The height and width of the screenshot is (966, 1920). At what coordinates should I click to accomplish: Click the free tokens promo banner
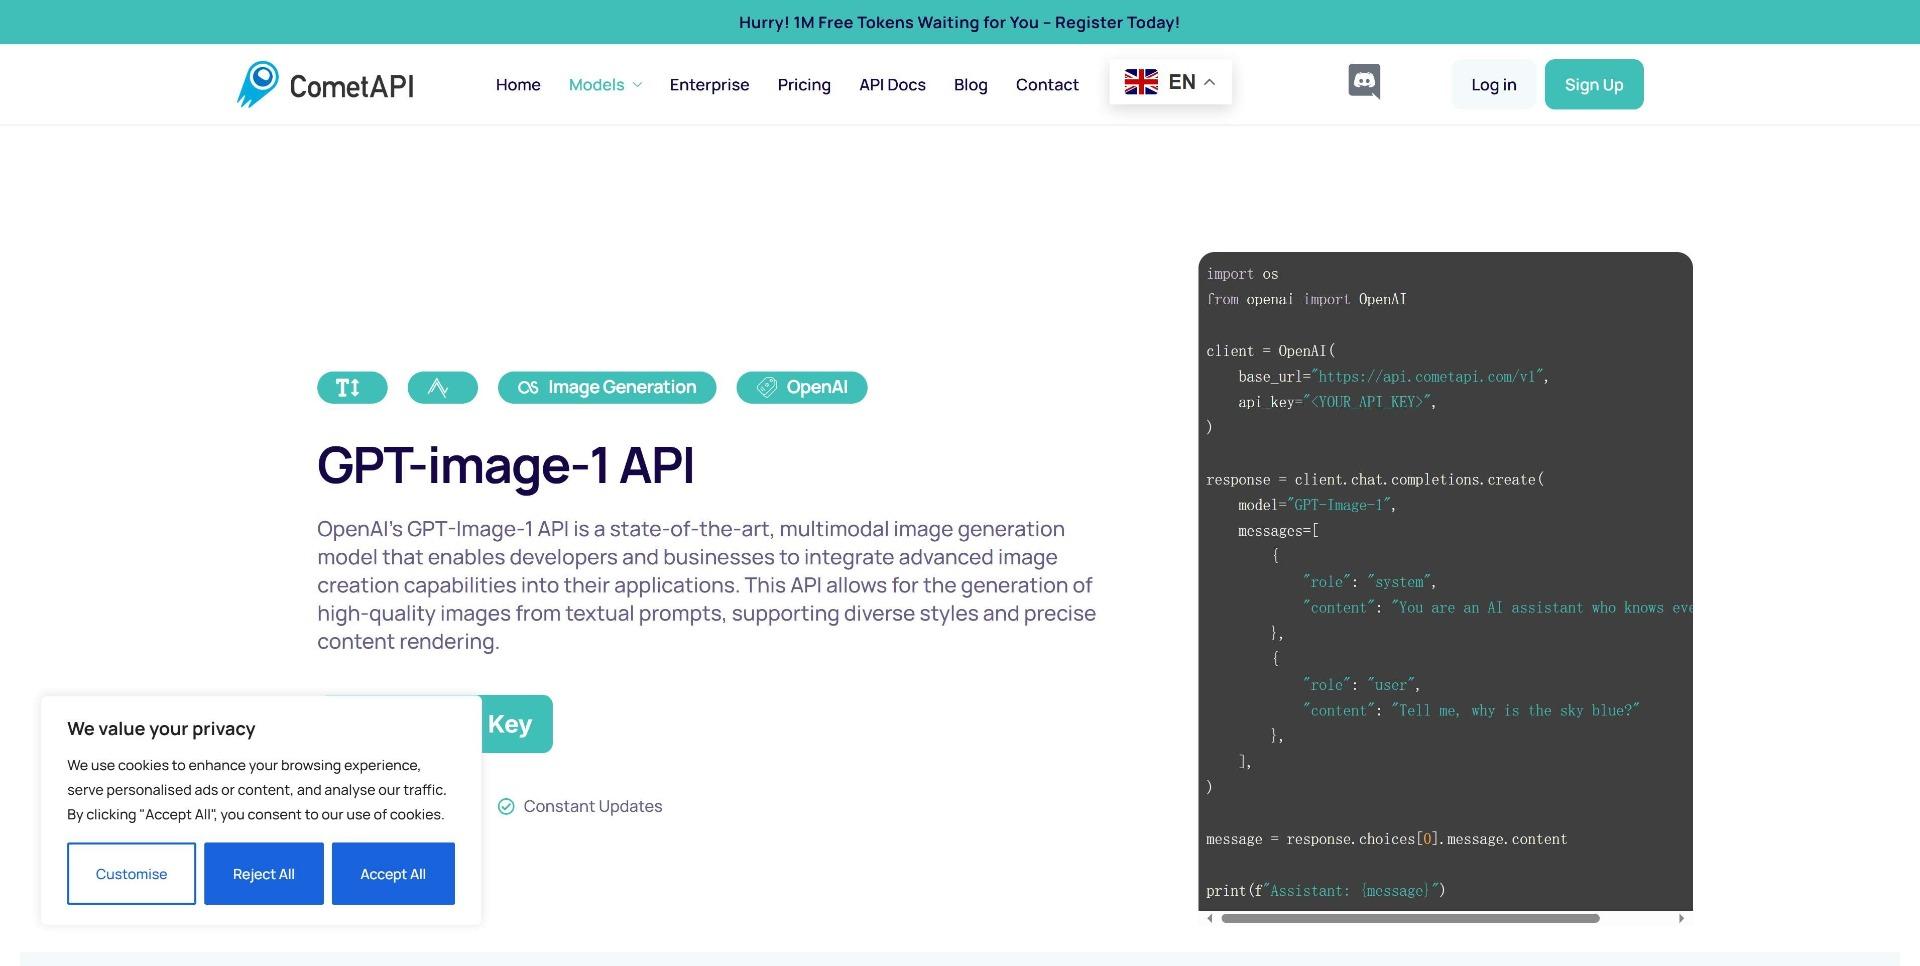coord(959,22)
